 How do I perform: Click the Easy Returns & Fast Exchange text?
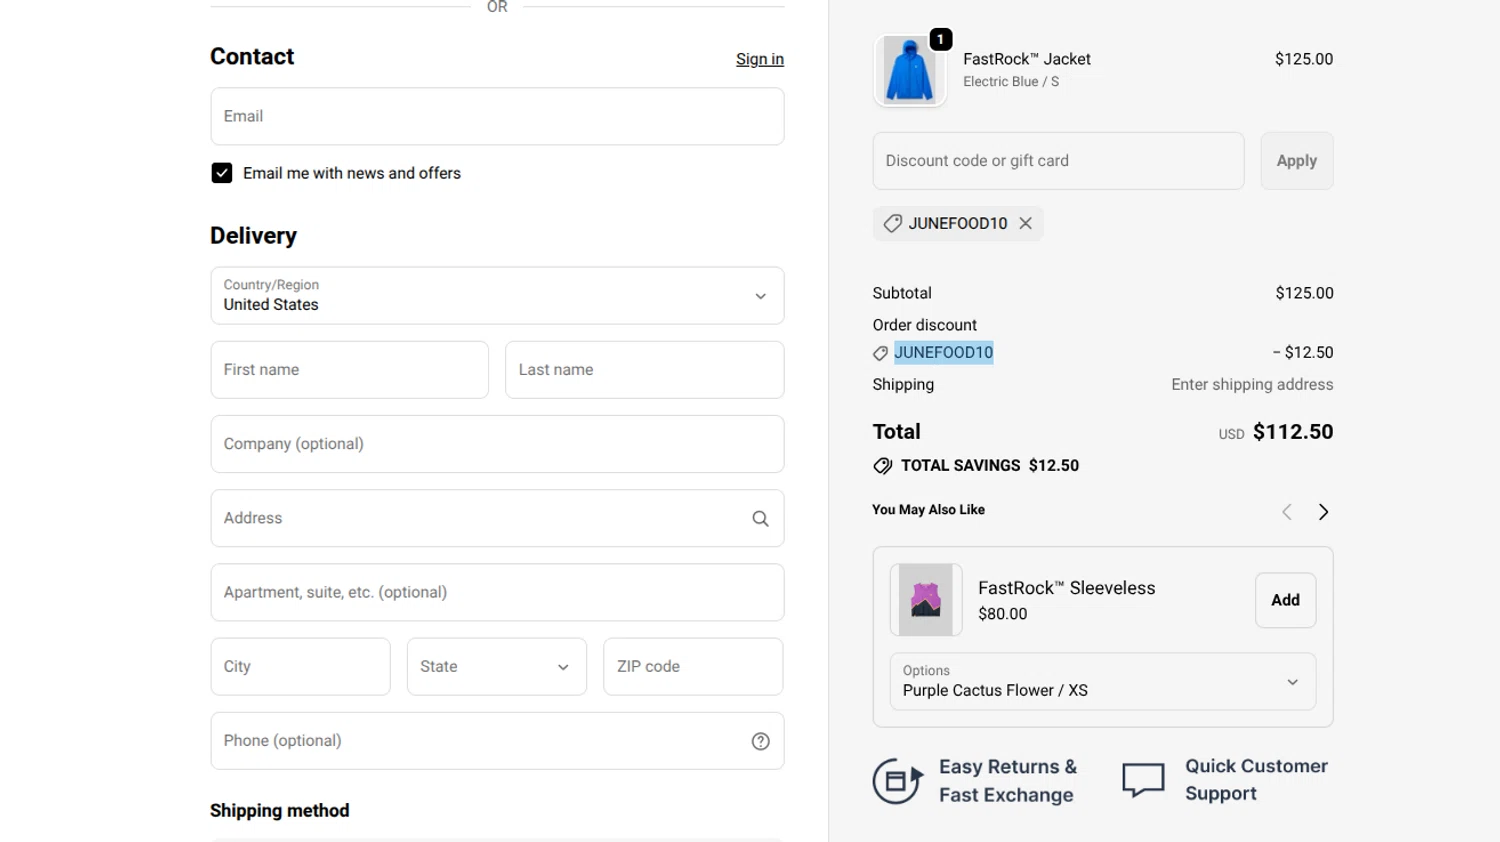pos(1008,781)
